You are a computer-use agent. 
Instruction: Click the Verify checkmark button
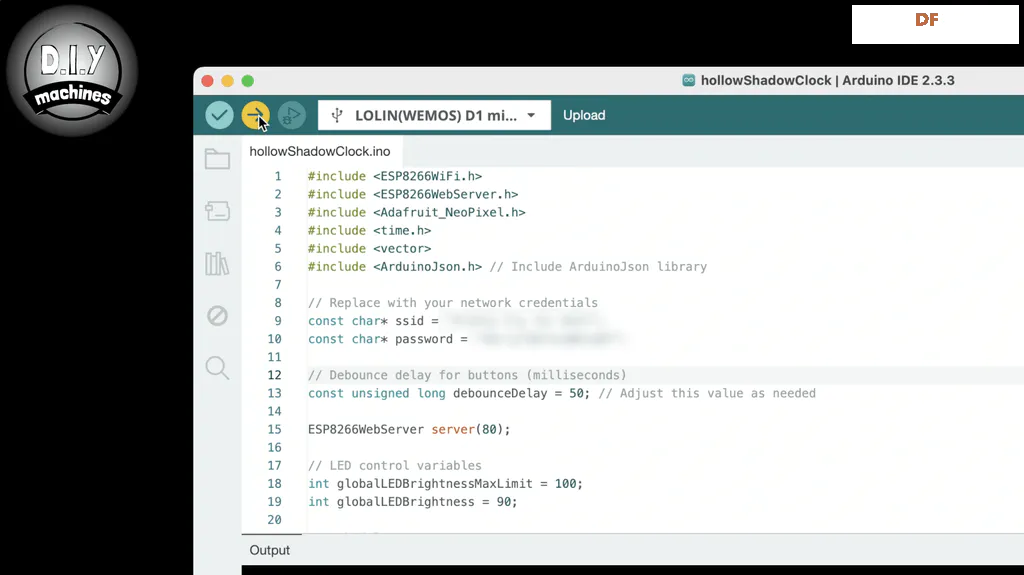click(x=219, y=116)
